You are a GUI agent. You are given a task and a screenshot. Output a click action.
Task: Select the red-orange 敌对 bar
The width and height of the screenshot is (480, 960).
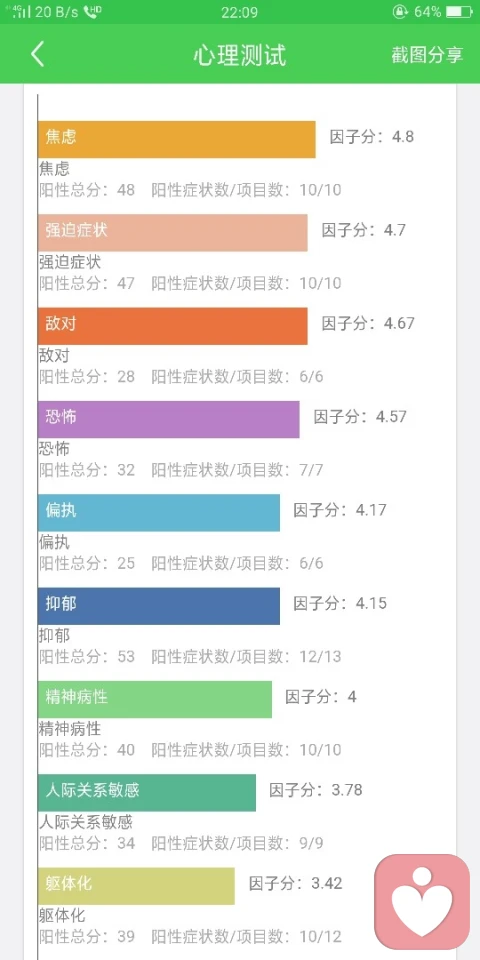(173, 326)
